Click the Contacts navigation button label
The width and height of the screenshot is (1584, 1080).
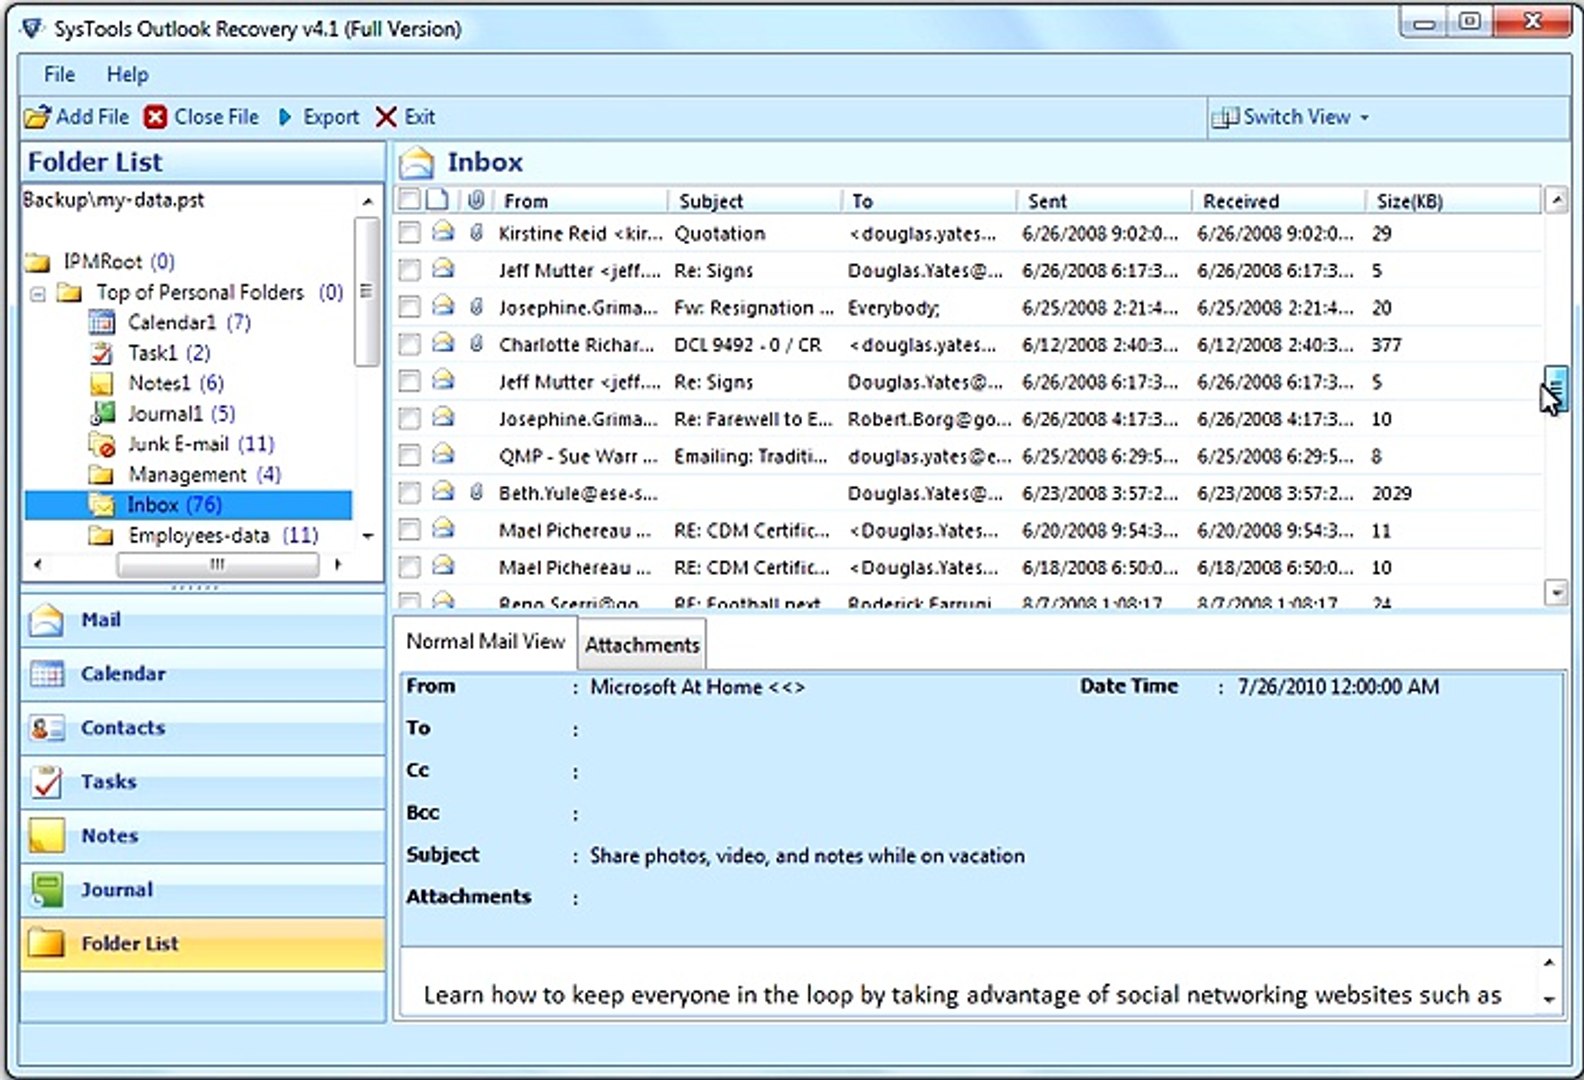[x=122, y=728]
